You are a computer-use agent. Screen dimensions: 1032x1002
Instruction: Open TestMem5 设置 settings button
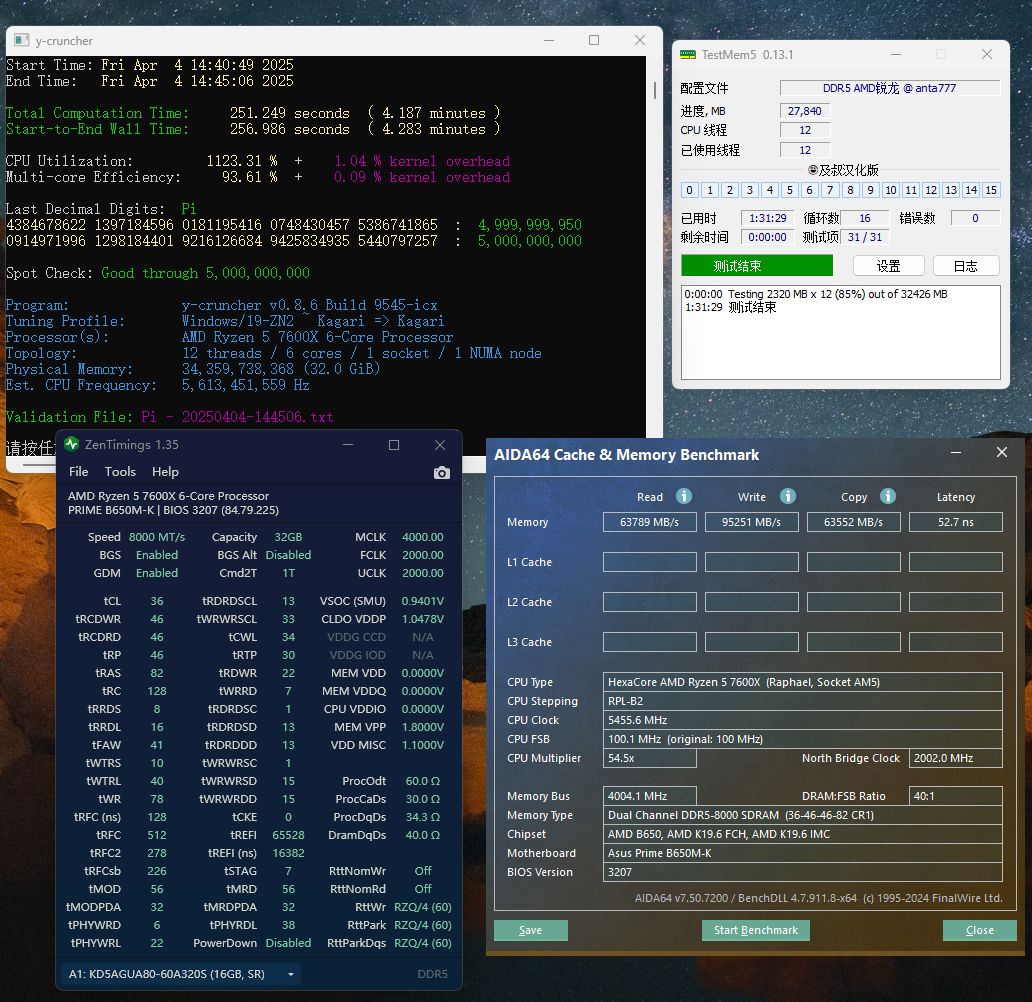888,266
